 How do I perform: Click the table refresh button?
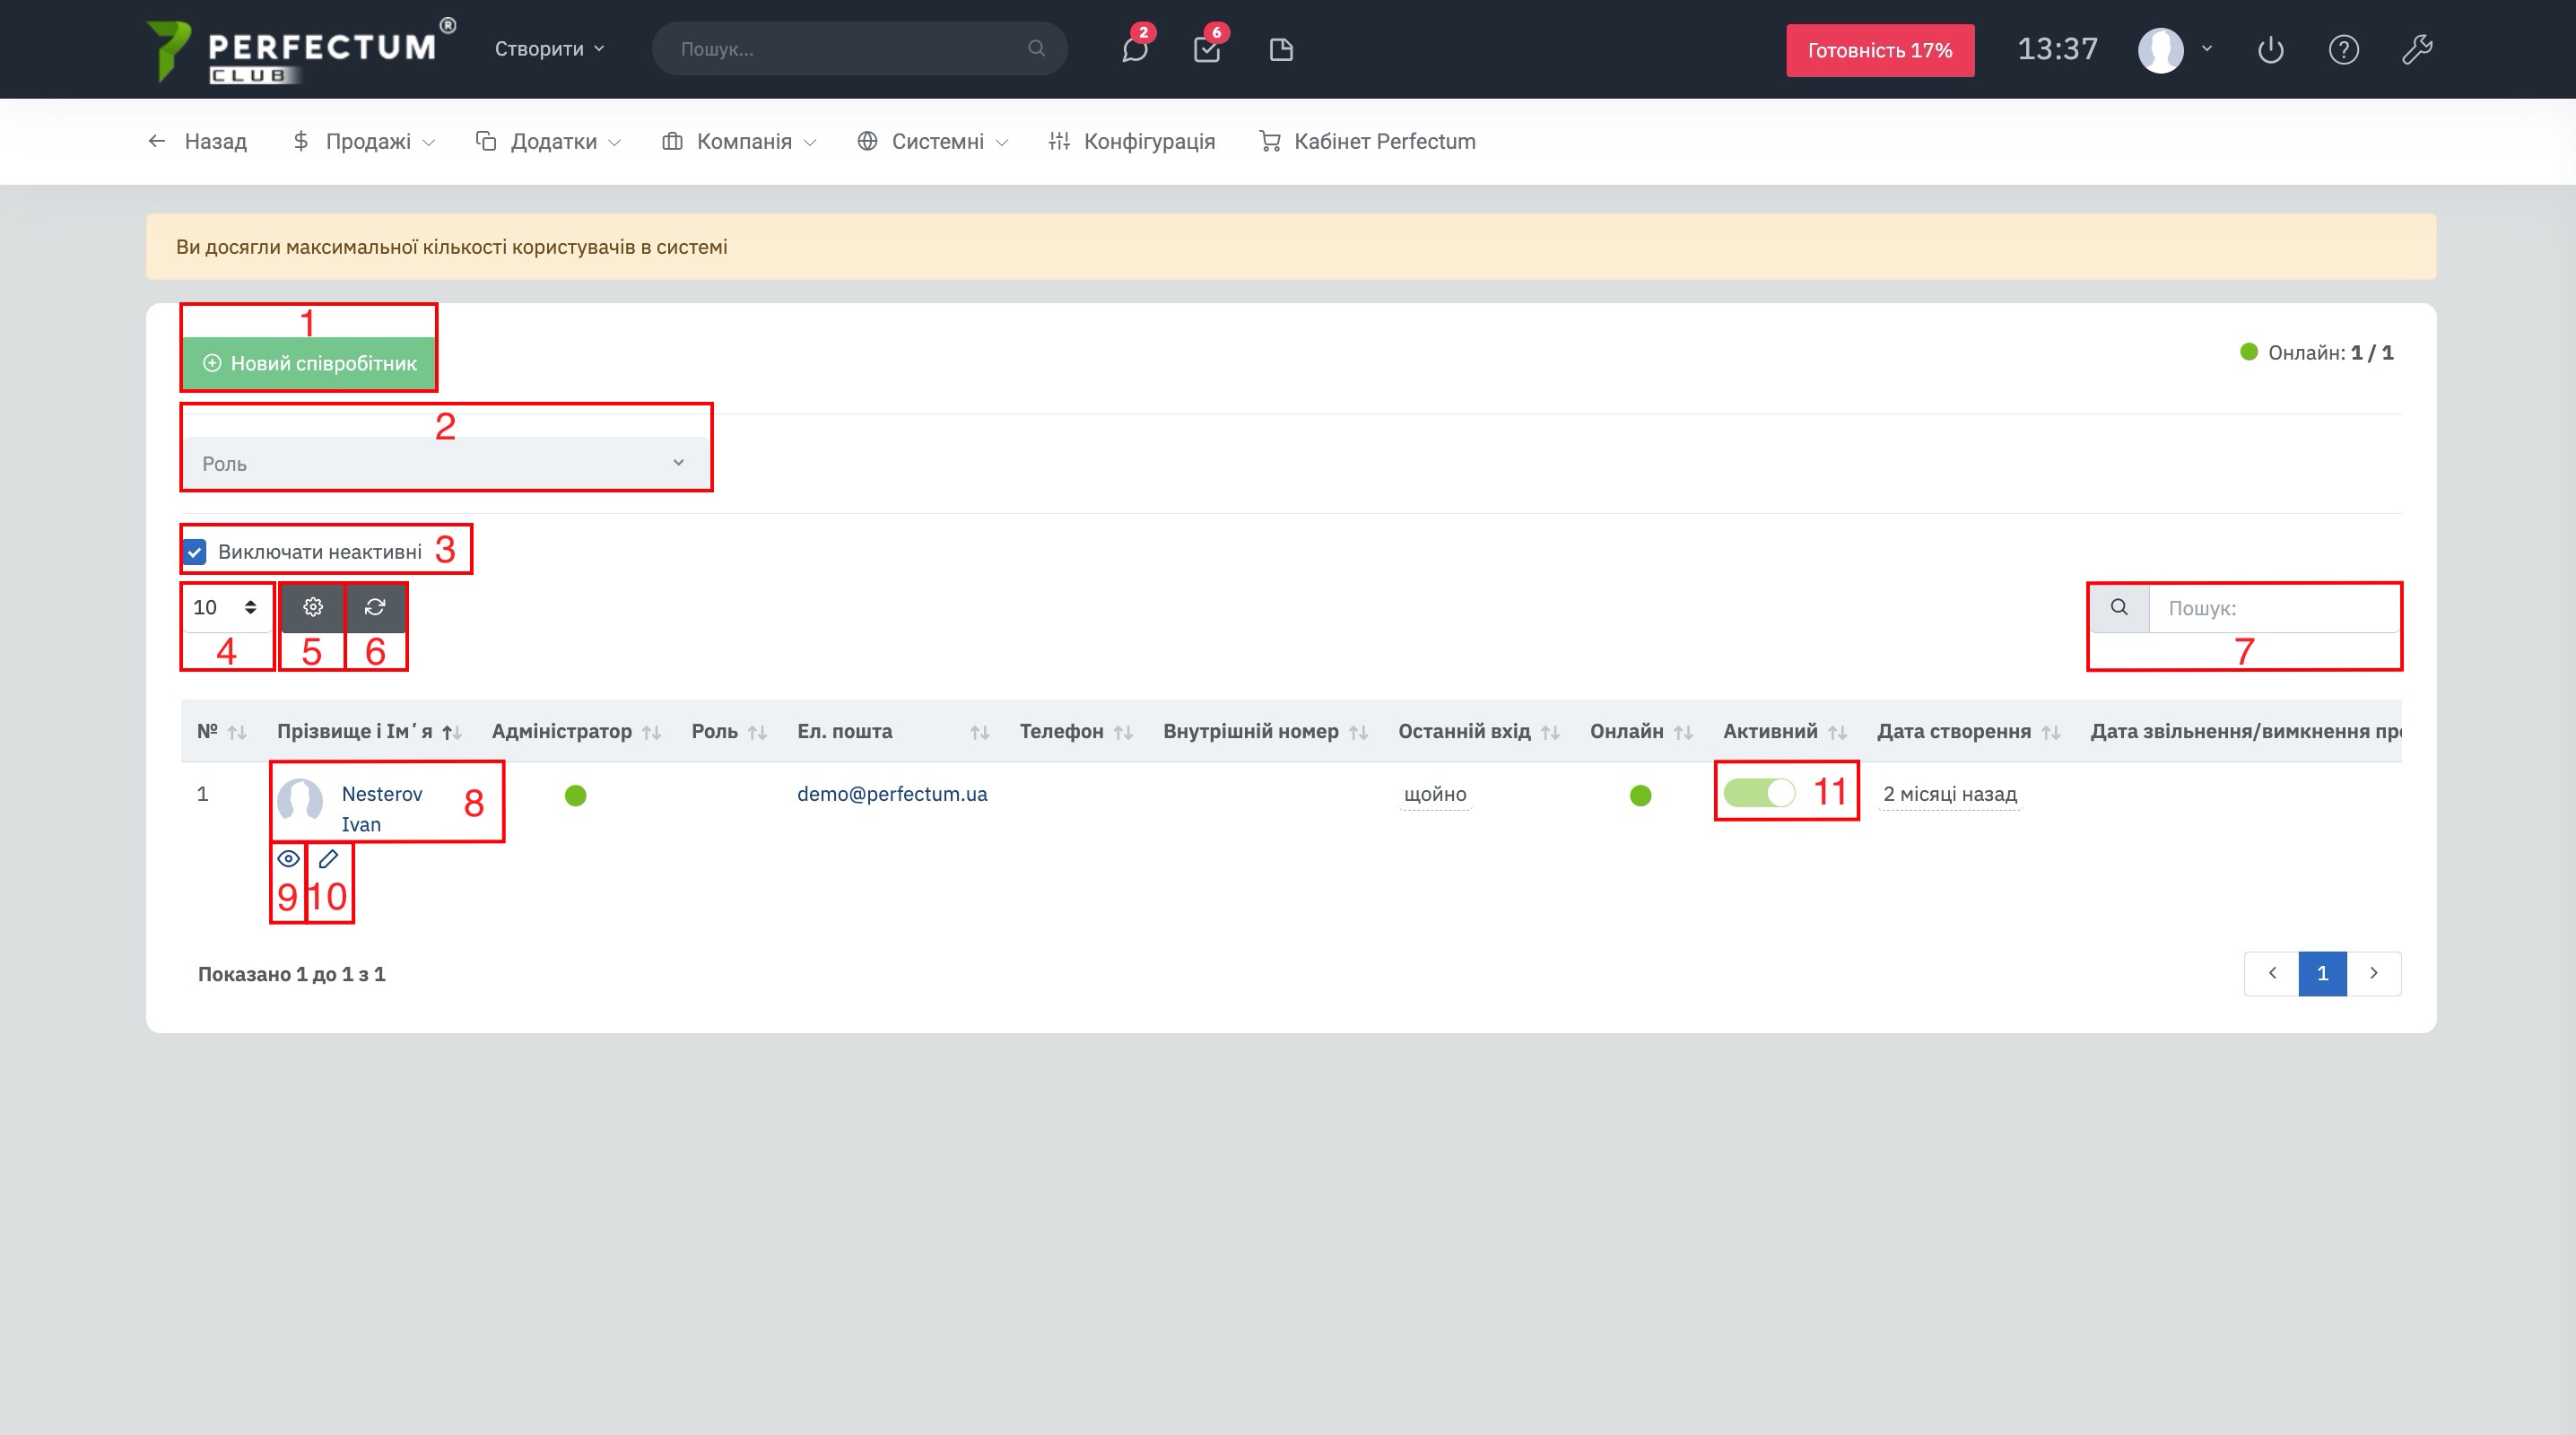tap(375, 607)
